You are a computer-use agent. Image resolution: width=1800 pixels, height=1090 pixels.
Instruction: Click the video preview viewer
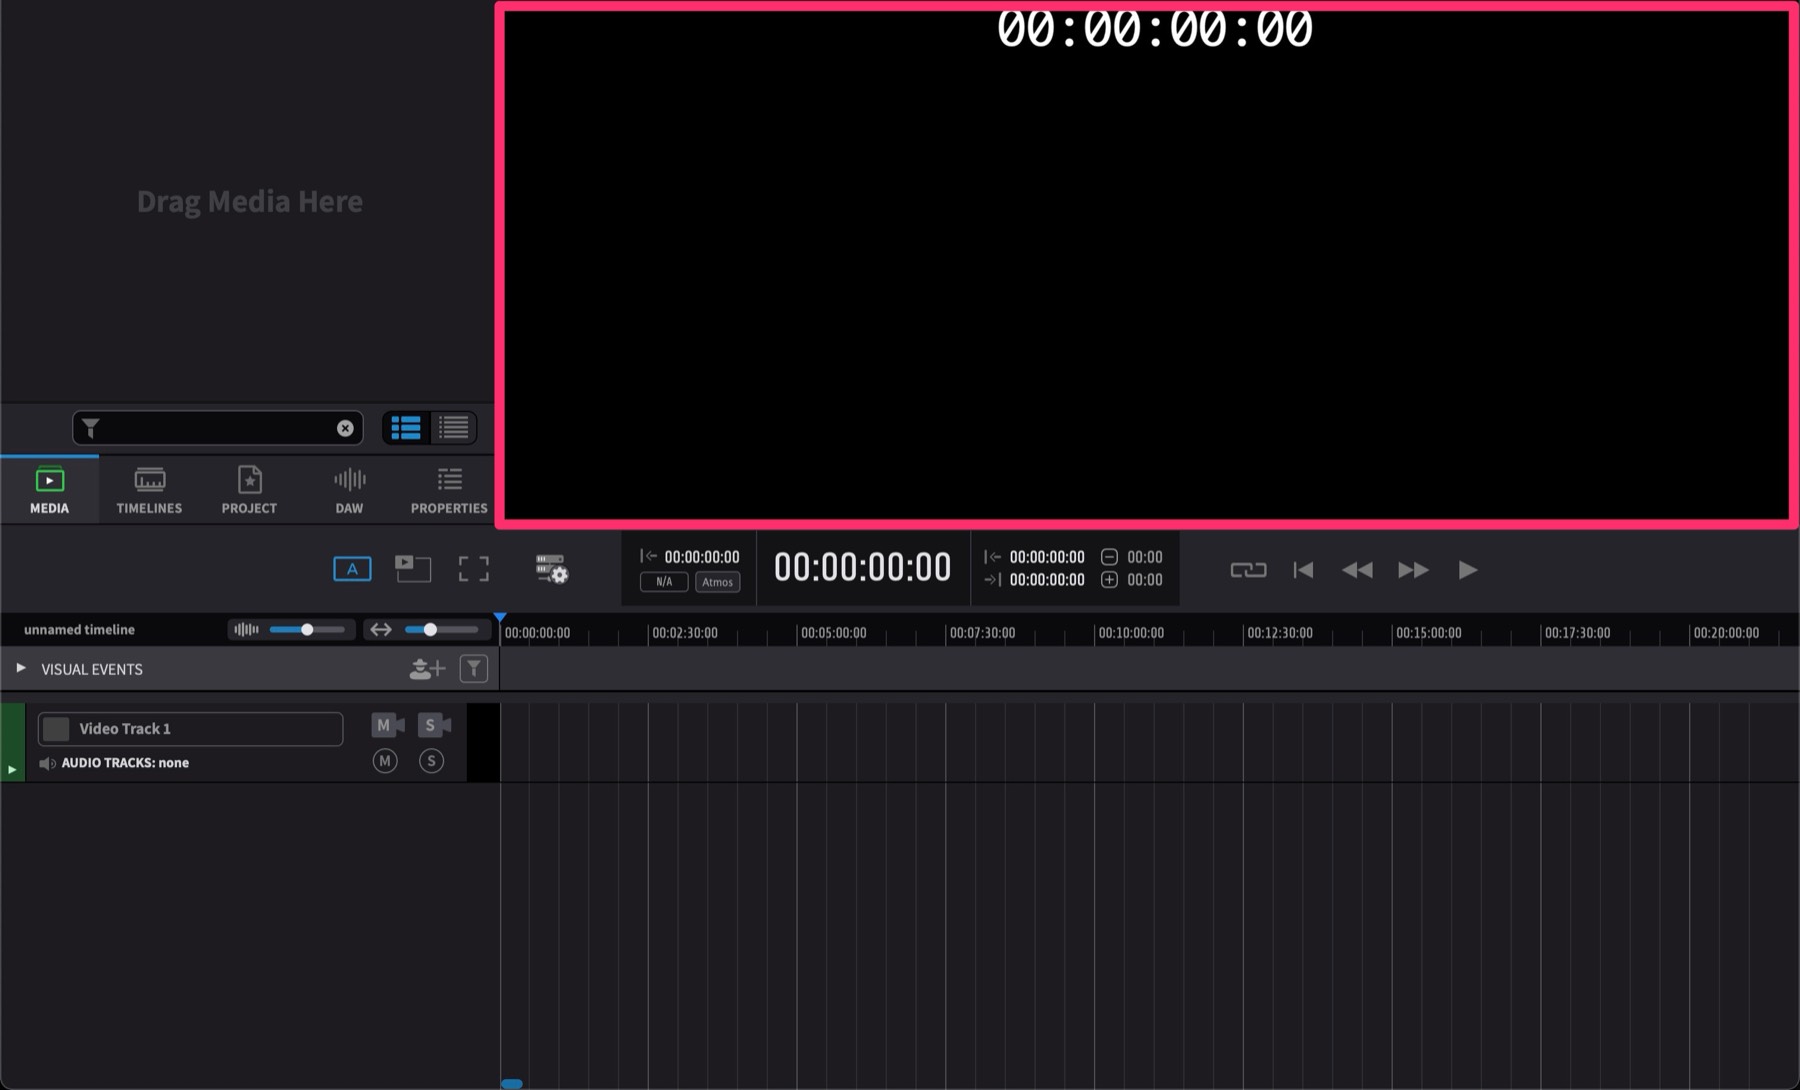click(1147, 265)
